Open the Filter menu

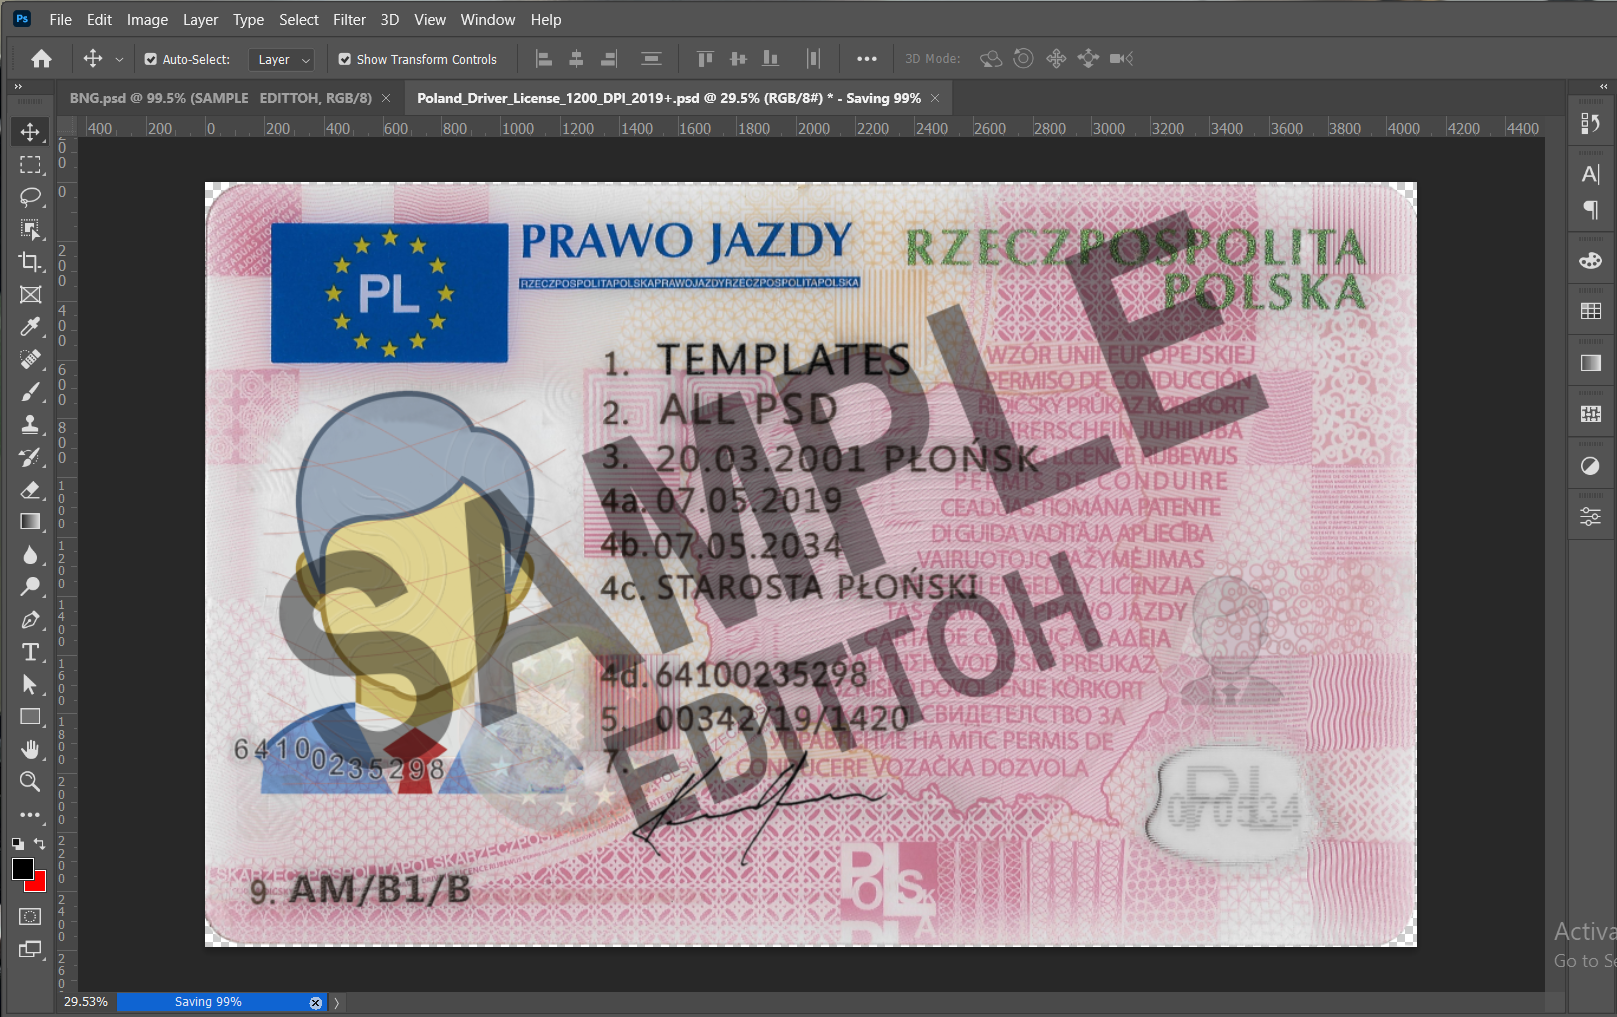(349, 20)
